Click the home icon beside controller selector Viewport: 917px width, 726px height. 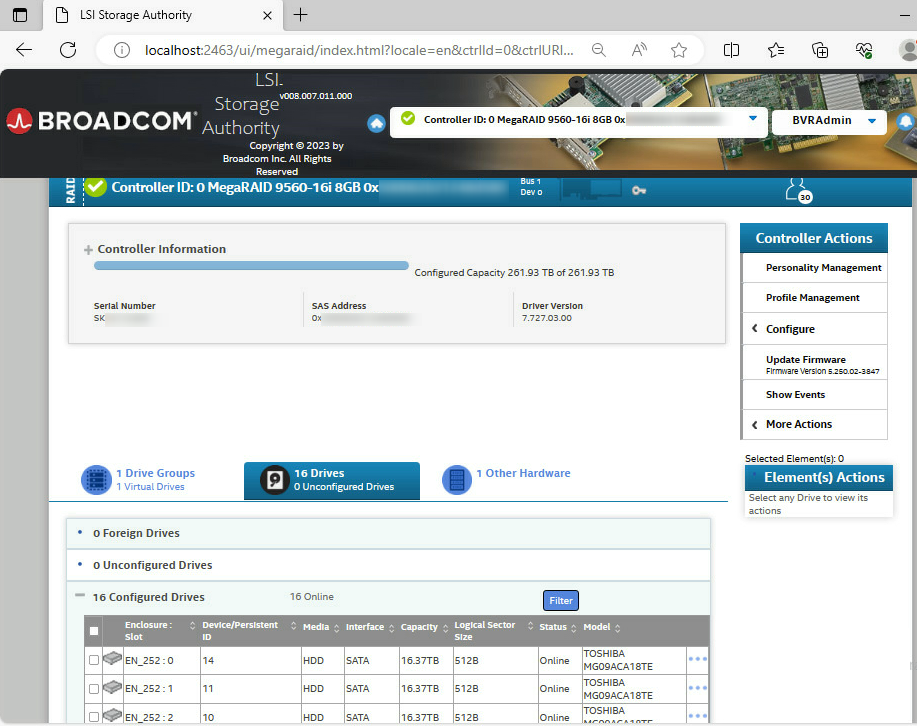376,123
